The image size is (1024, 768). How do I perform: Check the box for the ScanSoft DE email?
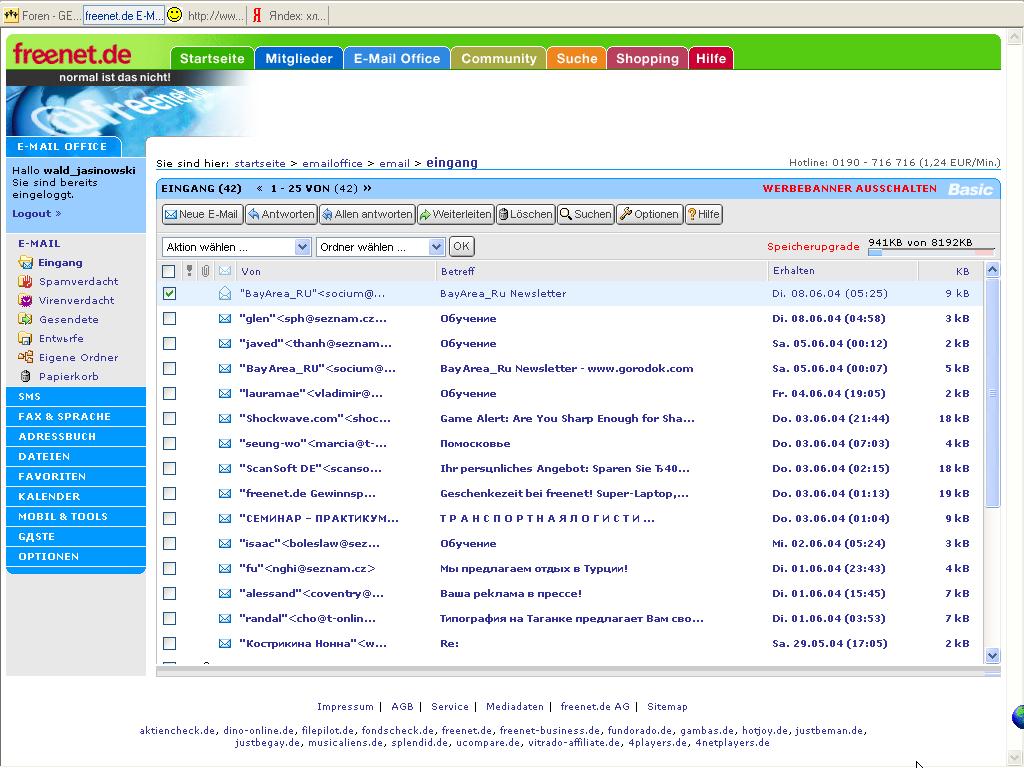169,469
